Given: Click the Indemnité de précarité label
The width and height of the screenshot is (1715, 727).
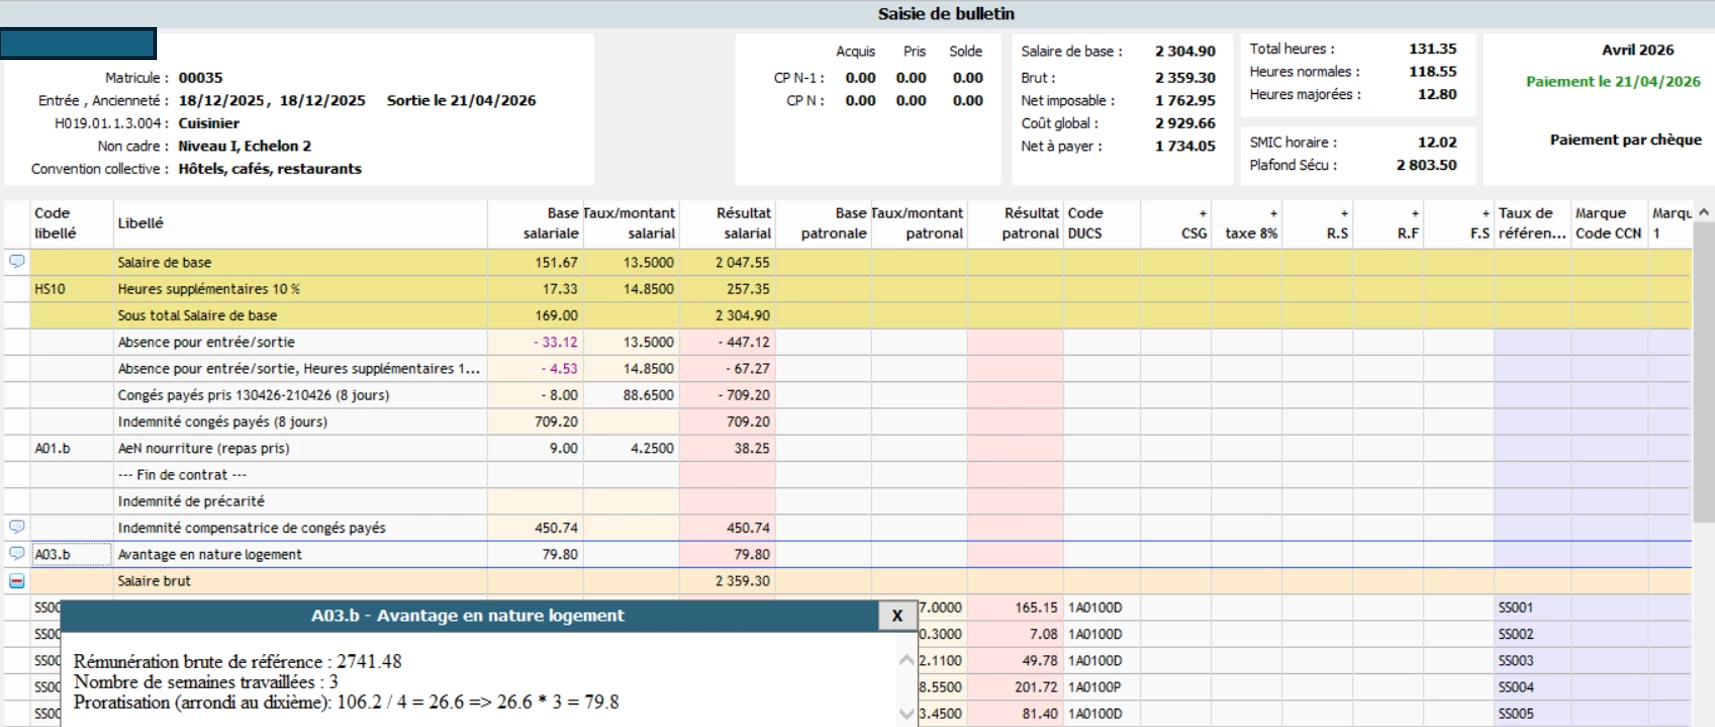Looking at the screenshot, I should (x=191, y=501).
